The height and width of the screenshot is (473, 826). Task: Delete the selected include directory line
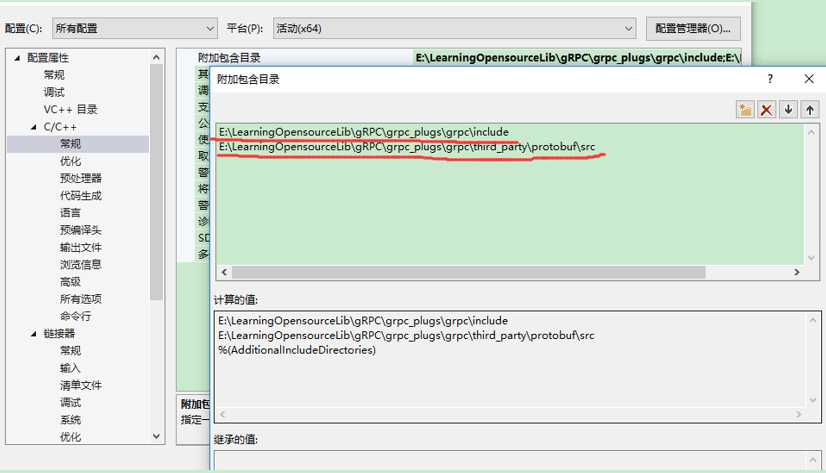pyautogui.click(x=766, y=110)
